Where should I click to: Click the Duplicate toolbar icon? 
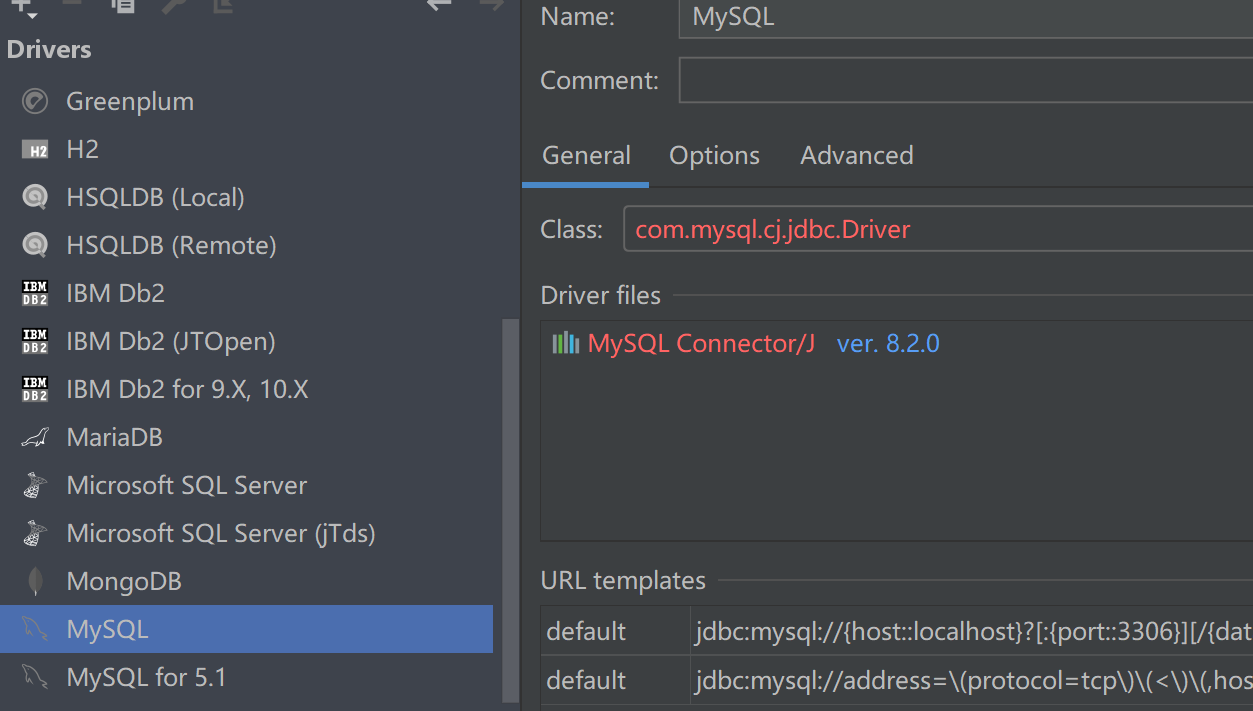click(123, 5)
